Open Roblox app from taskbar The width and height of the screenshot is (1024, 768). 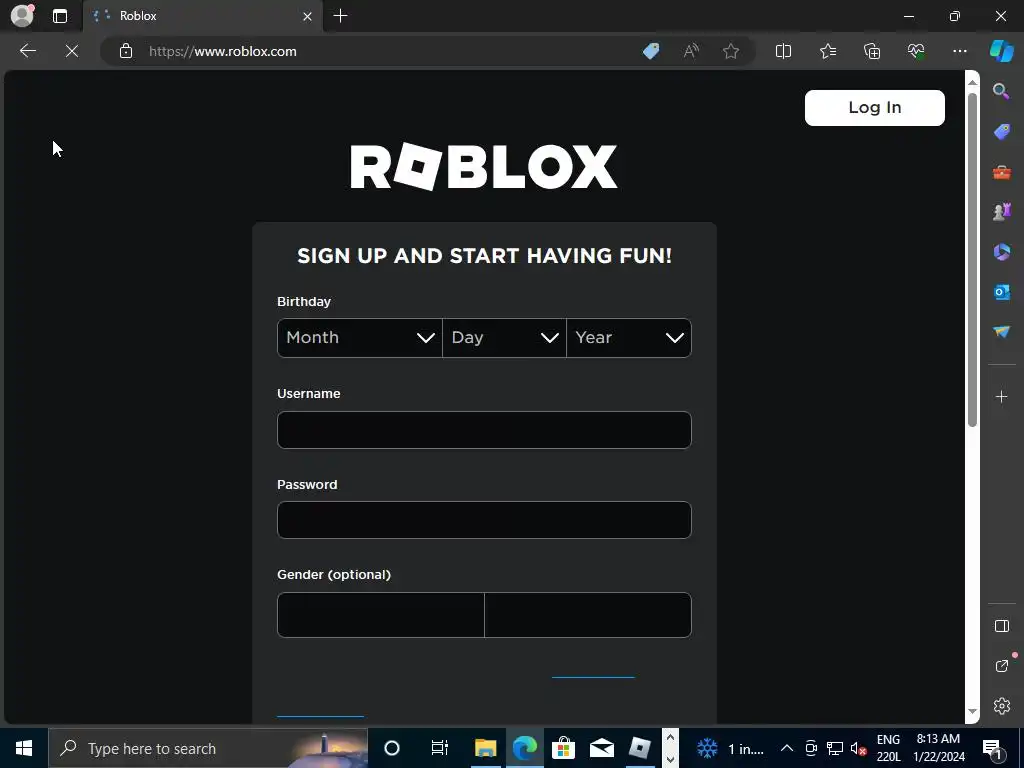[x=640, y=748]
